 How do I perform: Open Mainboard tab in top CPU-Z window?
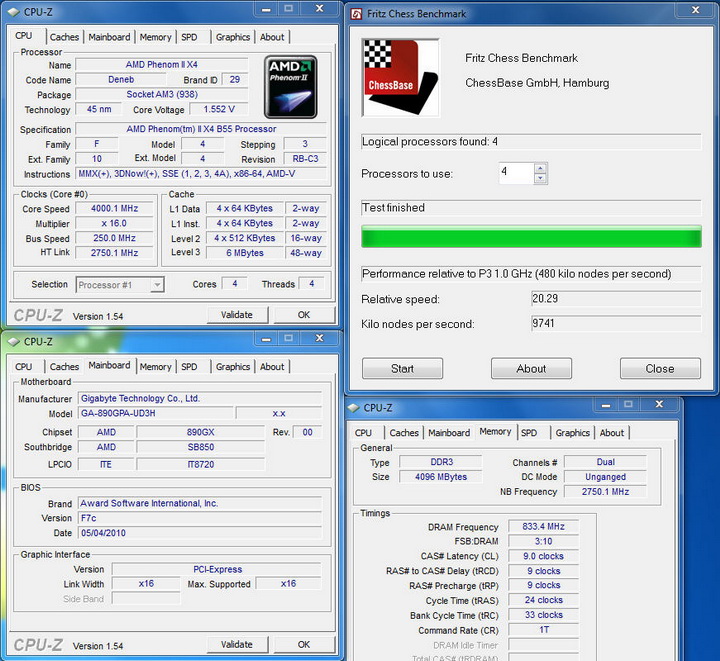click(109, 37)
